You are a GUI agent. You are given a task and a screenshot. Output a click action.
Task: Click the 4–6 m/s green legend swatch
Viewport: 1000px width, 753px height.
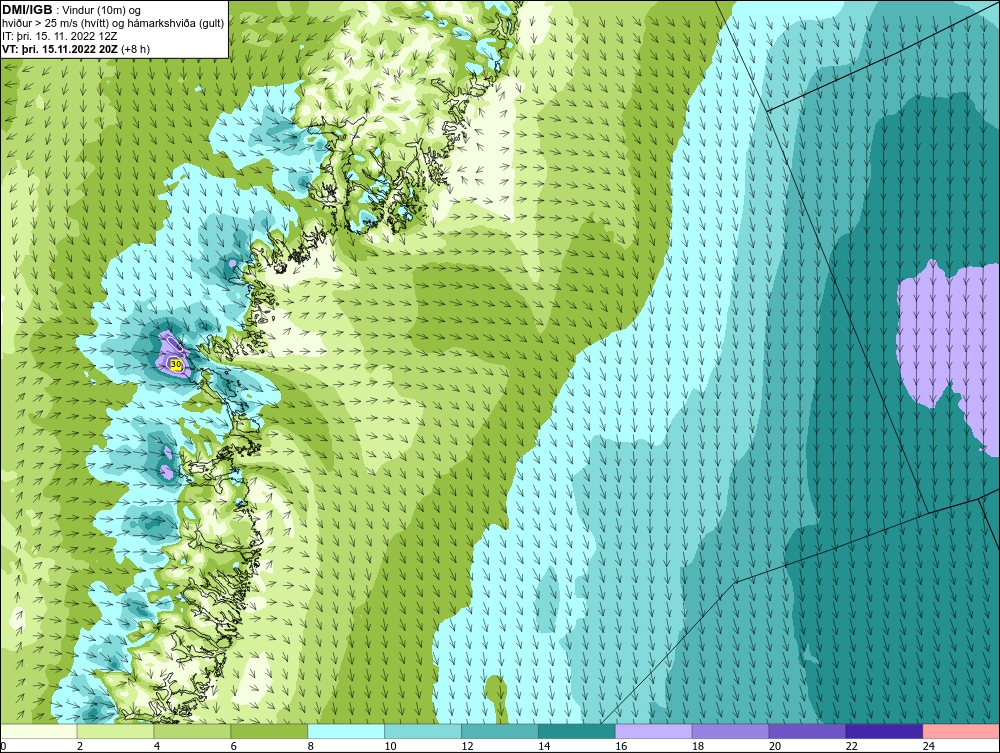192,731
